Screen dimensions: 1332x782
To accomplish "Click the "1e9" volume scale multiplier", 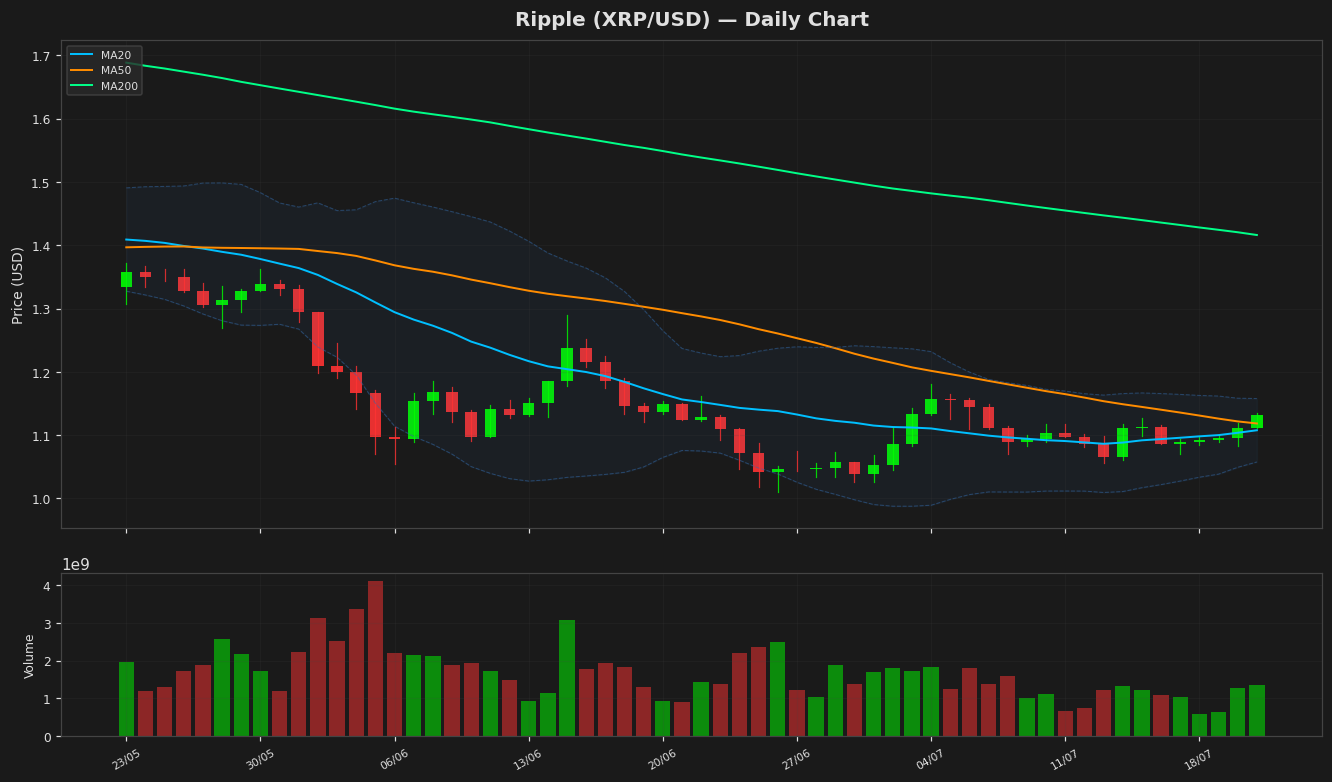I will (x=76, y=565).
